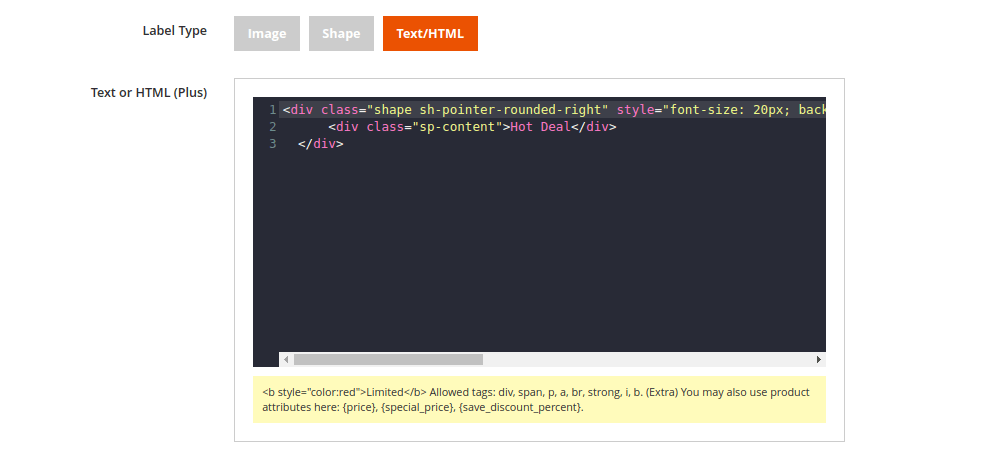Place cursor on code line 1

(552, 110)
